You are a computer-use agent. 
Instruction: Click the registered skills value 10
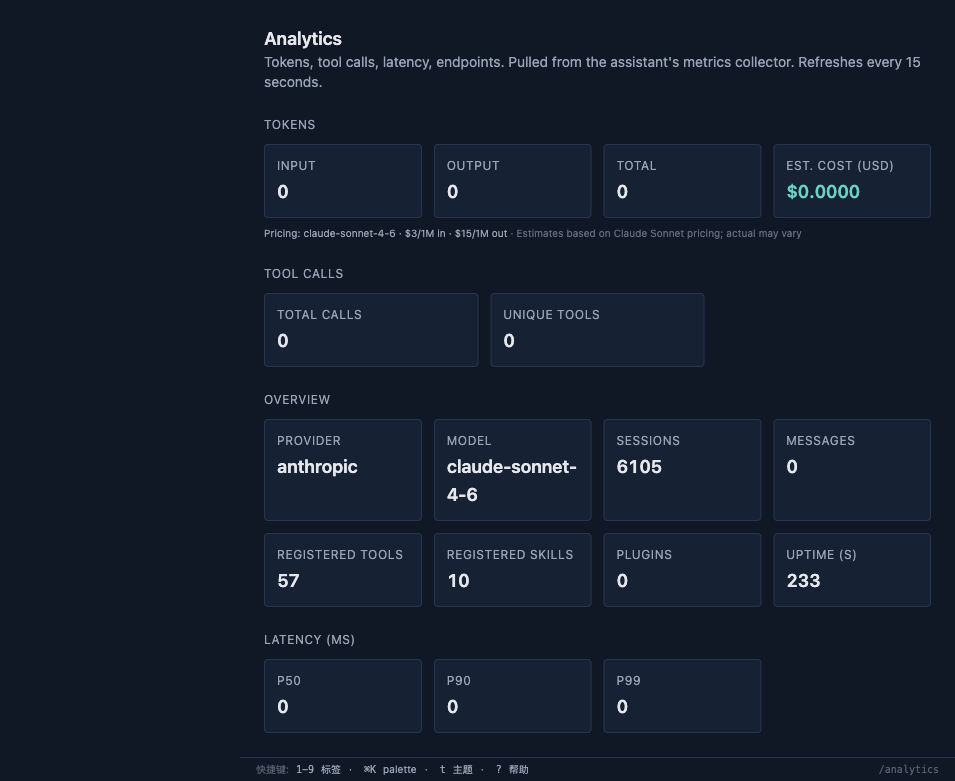(458, 581)
